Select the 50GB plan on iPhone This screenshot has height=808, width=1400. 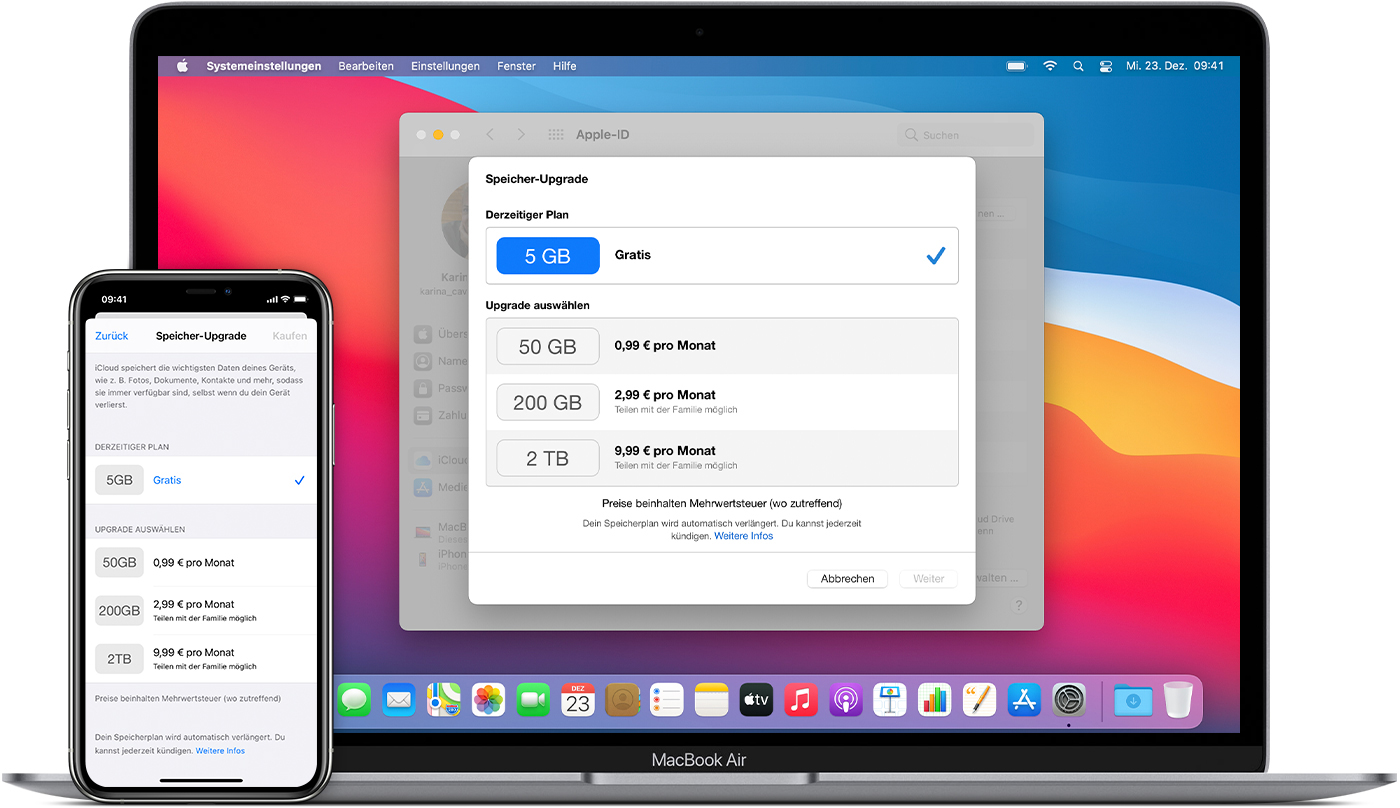tap(201, 563)
